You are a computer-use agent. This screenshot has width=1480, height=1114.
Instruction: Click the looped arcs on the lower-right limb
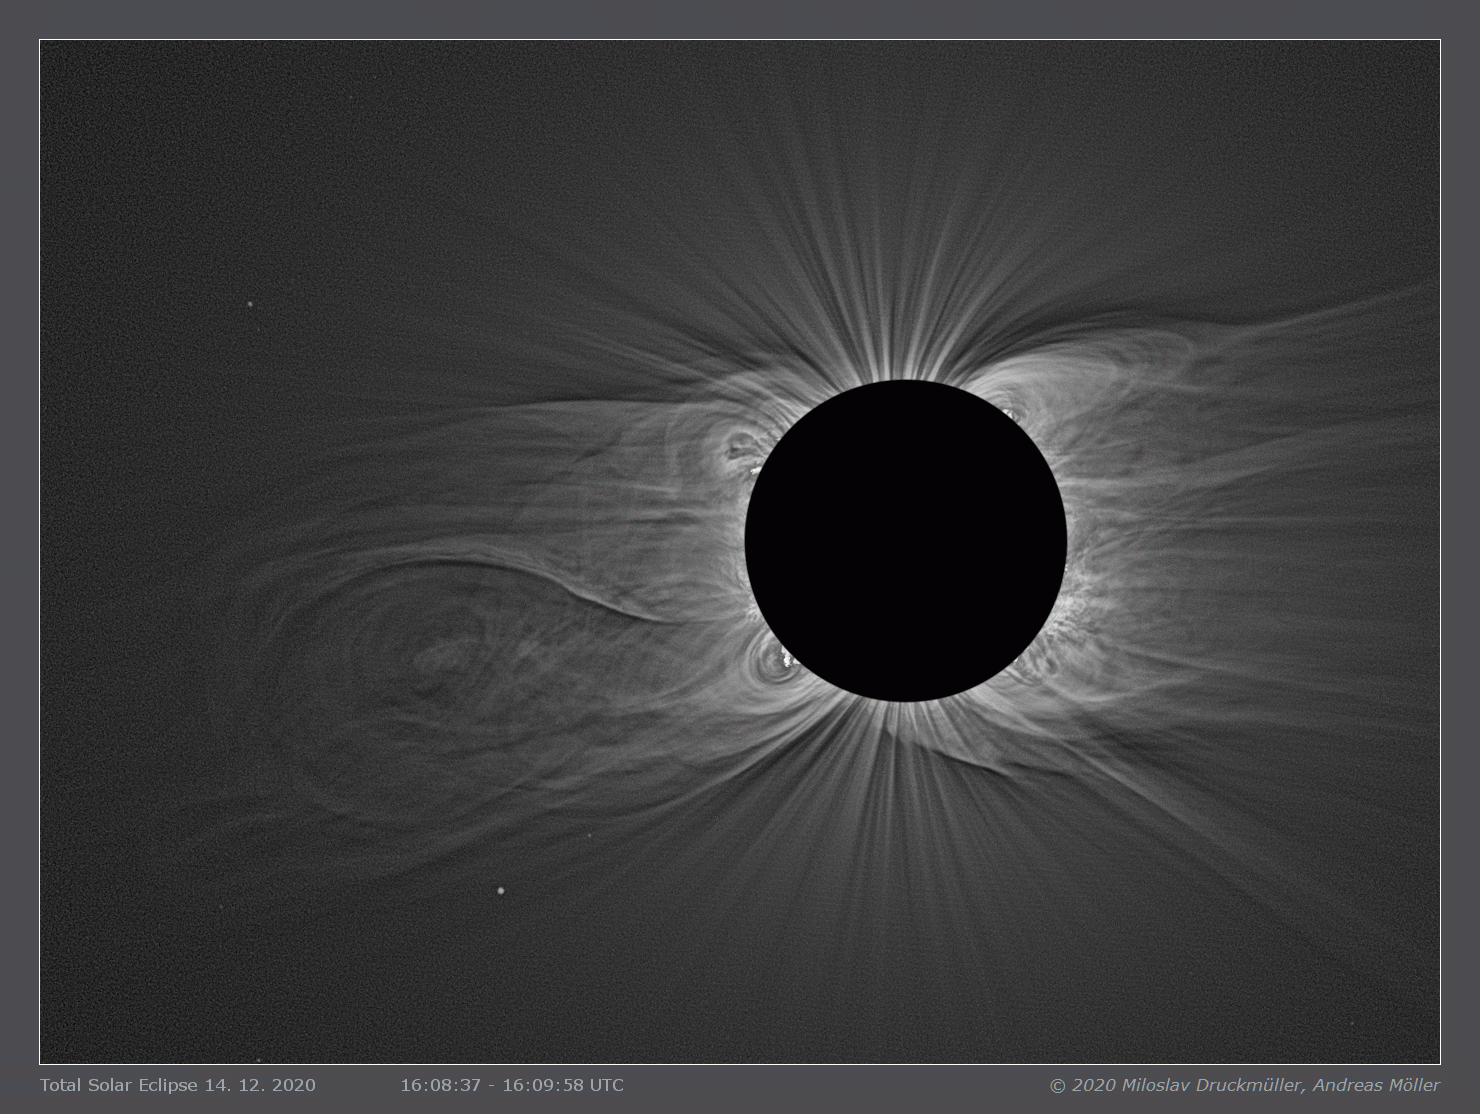coord(1035,665)
